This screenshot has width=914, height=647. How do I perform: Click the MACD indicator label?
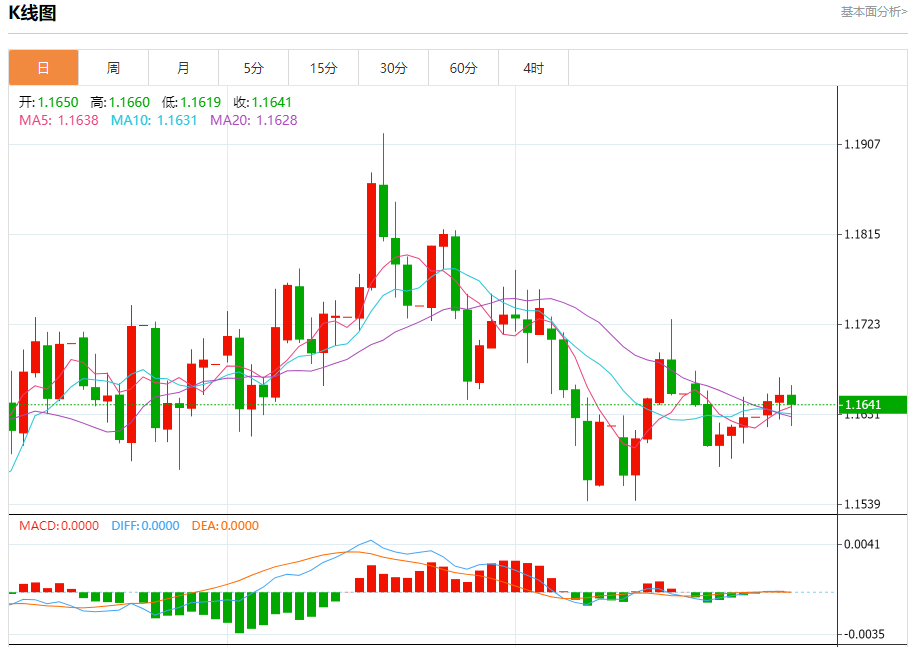[x=59, y=526]
